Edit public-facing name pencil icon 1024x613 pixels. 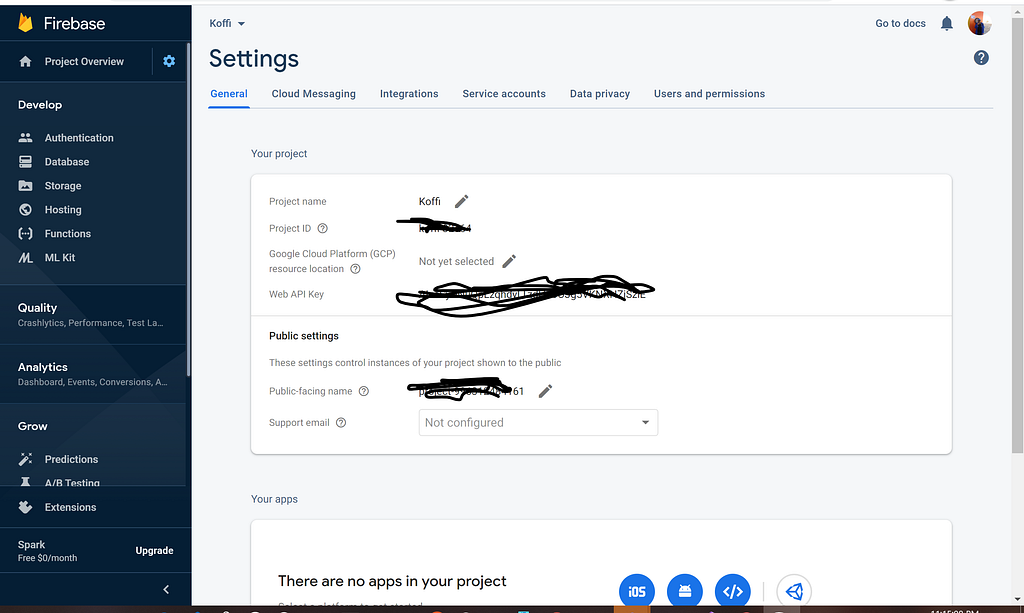[x=545, y=391]
